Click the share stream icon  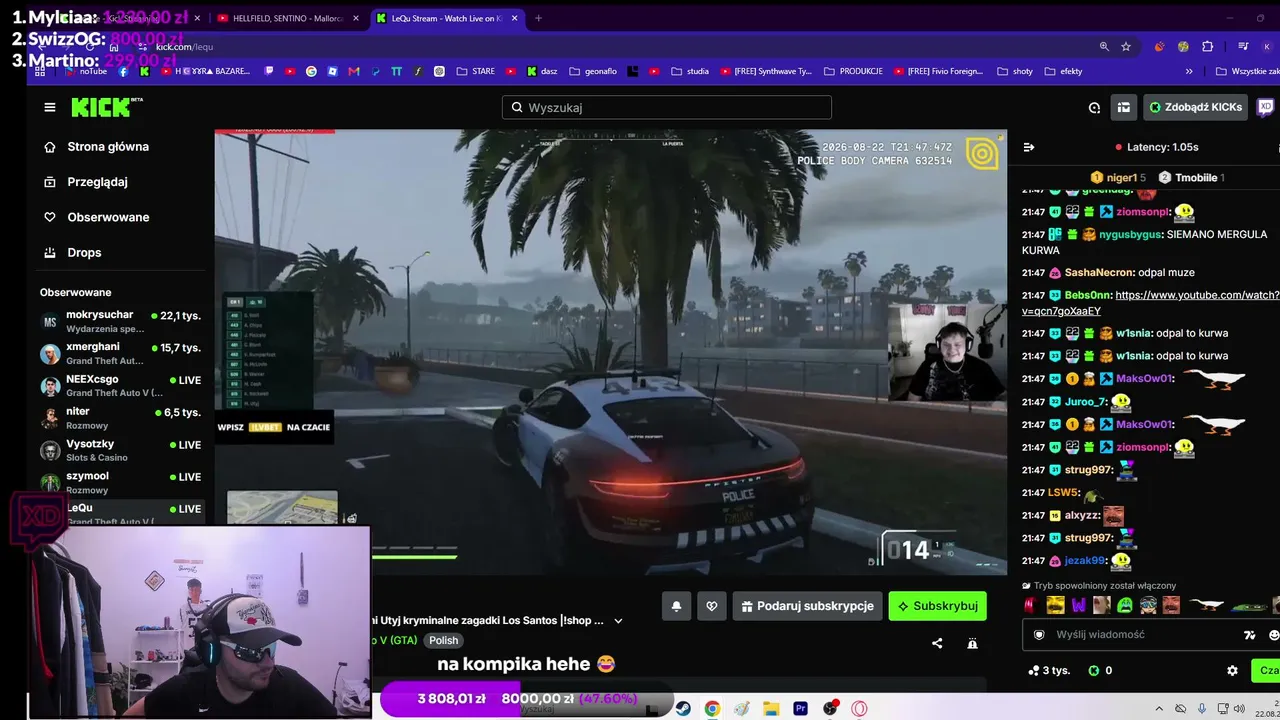tap(937, 644)
